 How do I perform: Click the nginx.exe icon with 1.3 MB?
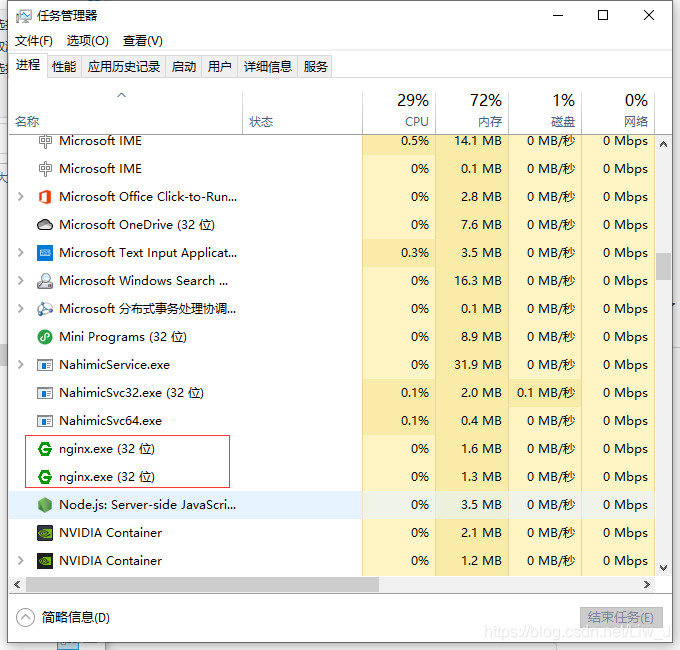pyautogui.click(x=45, y=477)
